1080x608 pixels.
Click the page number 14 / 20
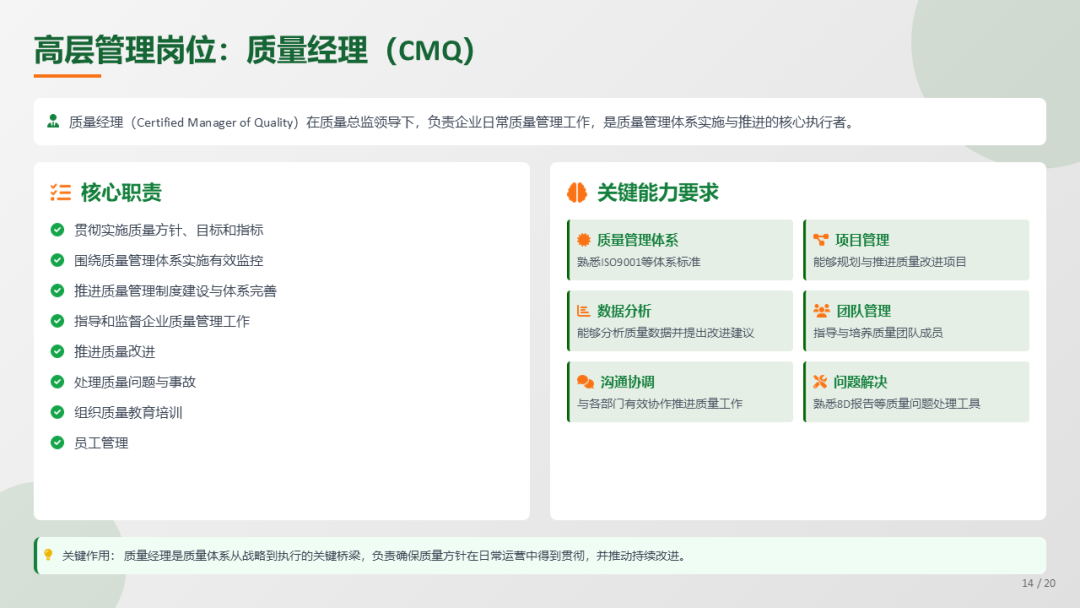pyautogui.click(x=1038, y=583)
